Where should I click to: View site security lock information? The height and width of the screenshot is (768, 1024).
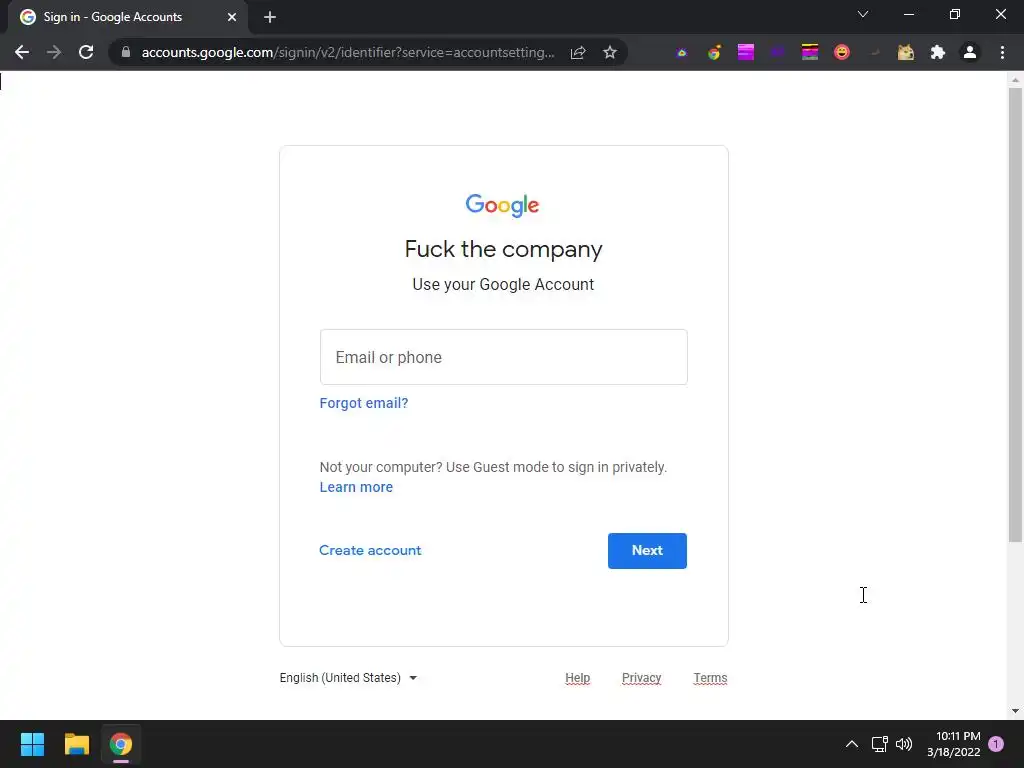(x=126, y=52)
